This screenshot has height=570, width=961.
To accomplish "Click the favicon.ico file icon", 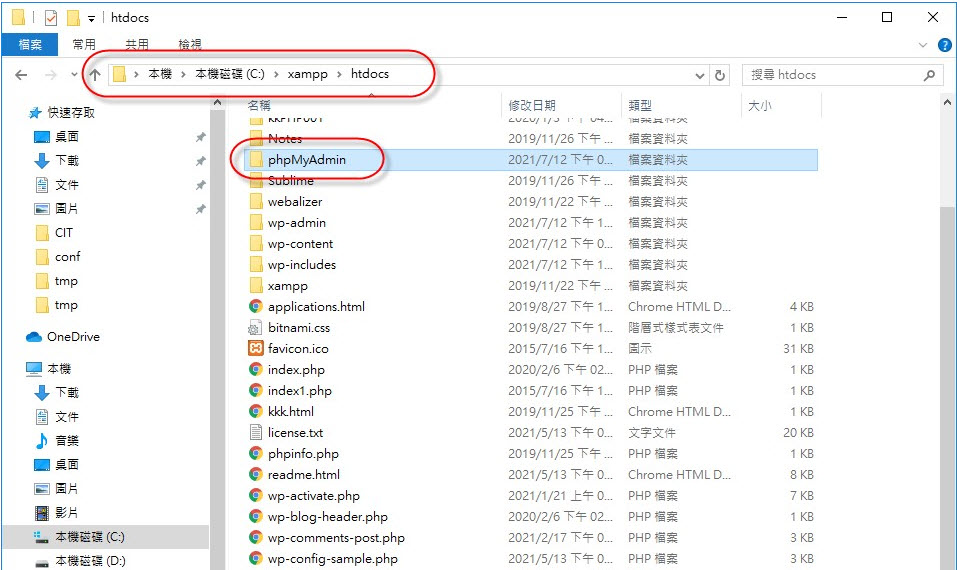I will (256, 349).
